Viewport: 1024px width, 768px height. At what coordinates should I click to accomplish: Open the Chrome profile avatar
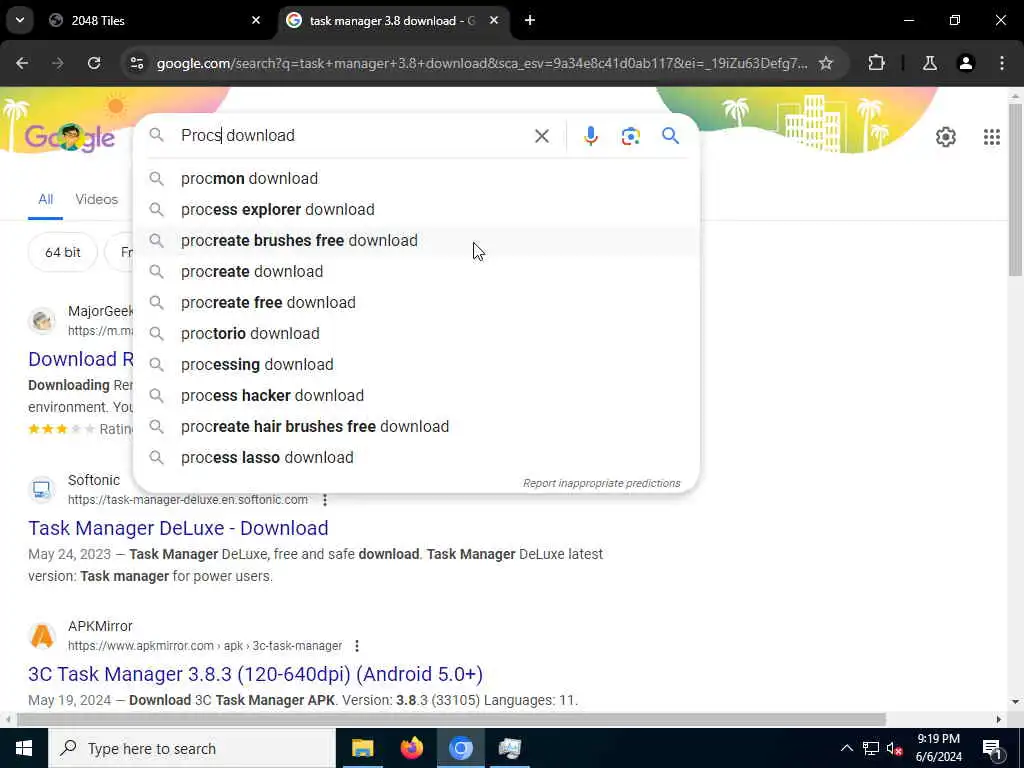pyautogui.click(x=966, y=63)
